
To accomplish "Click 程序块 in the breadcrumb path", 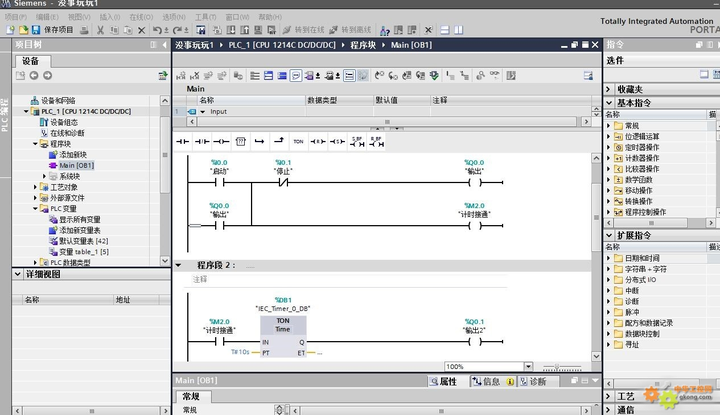I will click(x=363, y=45).
